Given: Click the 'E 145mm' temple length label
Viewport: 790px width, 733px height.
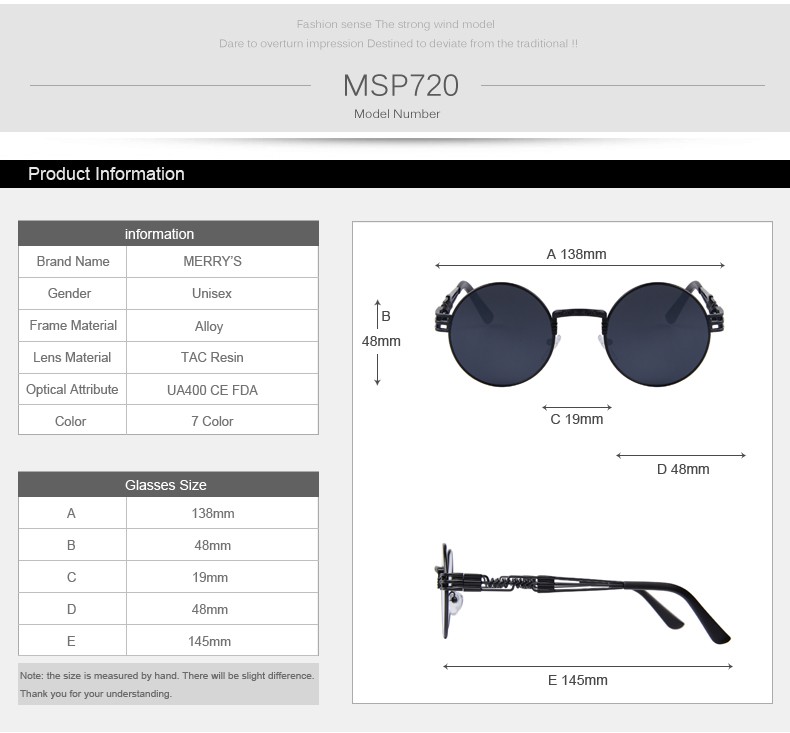Looking at the screenshot, I should tap(577, 680).
